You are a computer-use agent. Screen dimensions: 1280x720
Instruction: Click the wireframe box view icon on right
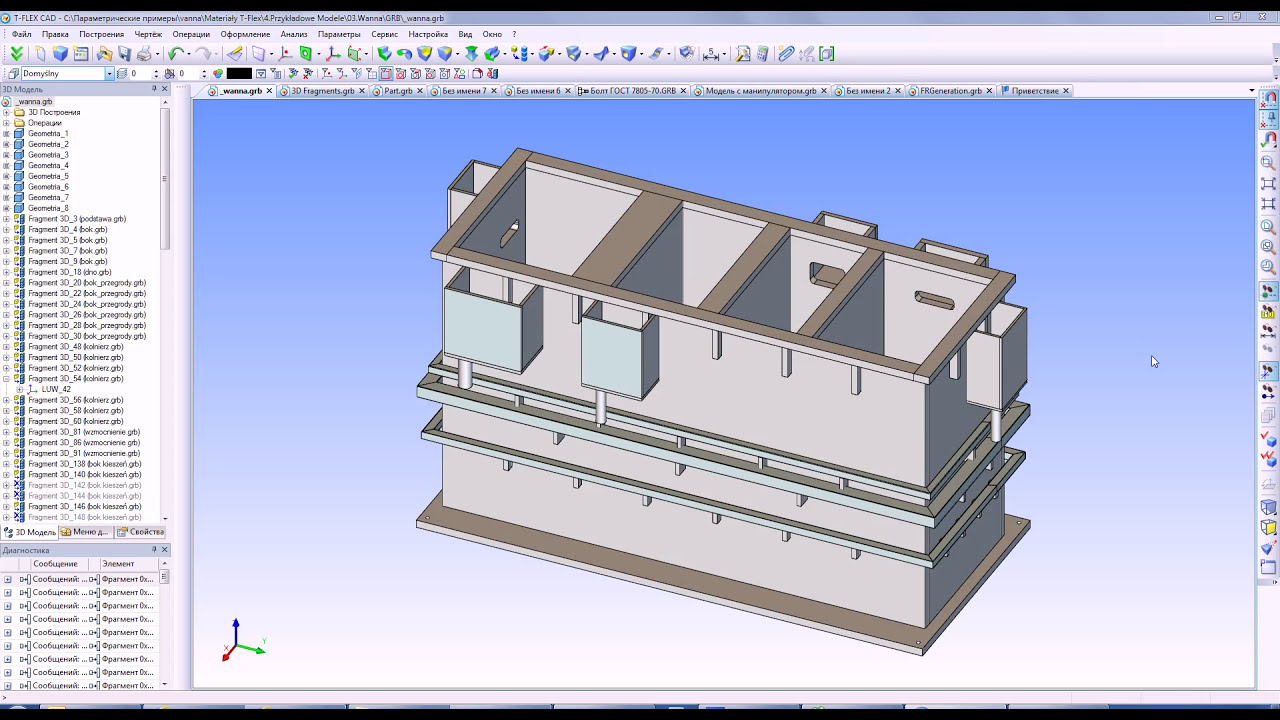click(1268, 528)
